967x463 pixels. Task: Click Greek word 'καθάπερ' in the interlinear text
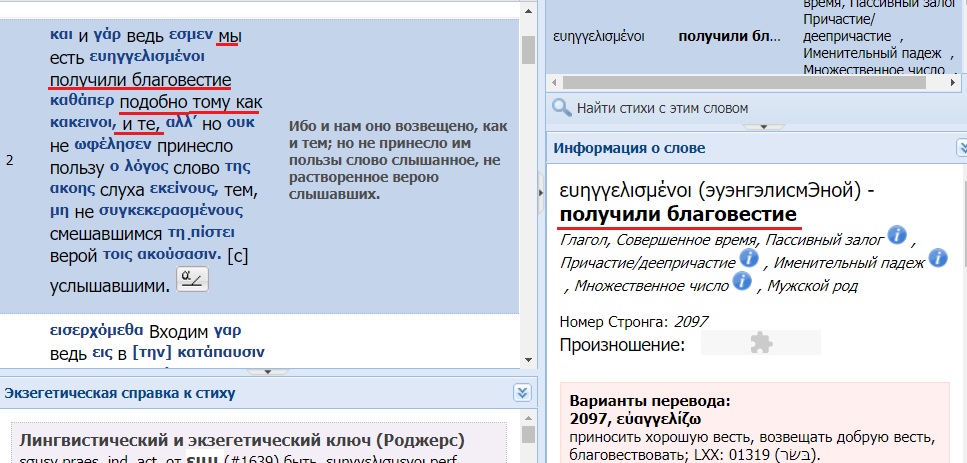click(81, 101)
